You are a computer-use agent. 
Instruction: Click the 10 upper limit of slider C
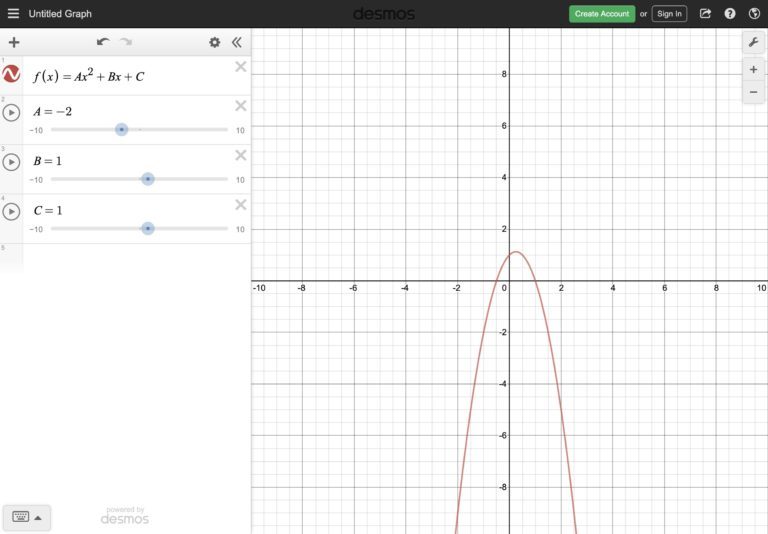point(240,229)
